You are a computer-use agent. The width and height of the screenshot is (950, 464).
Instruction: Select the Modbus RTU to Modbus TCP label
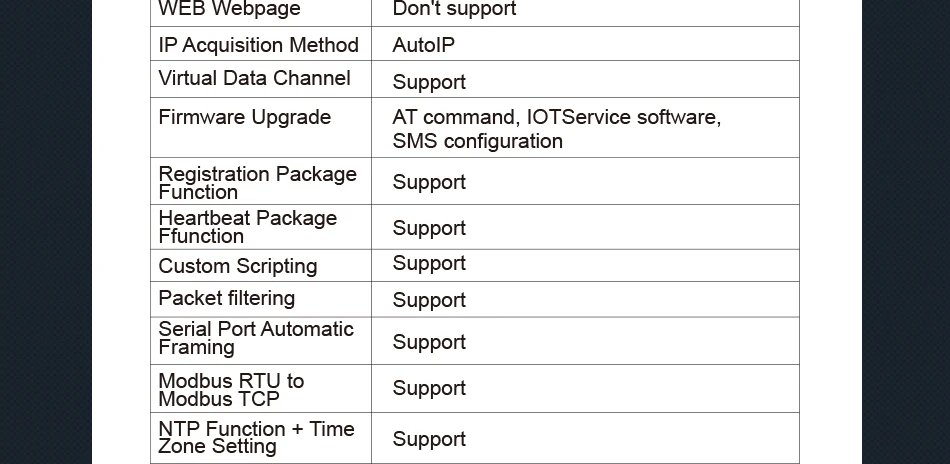(x=231, y=389)
